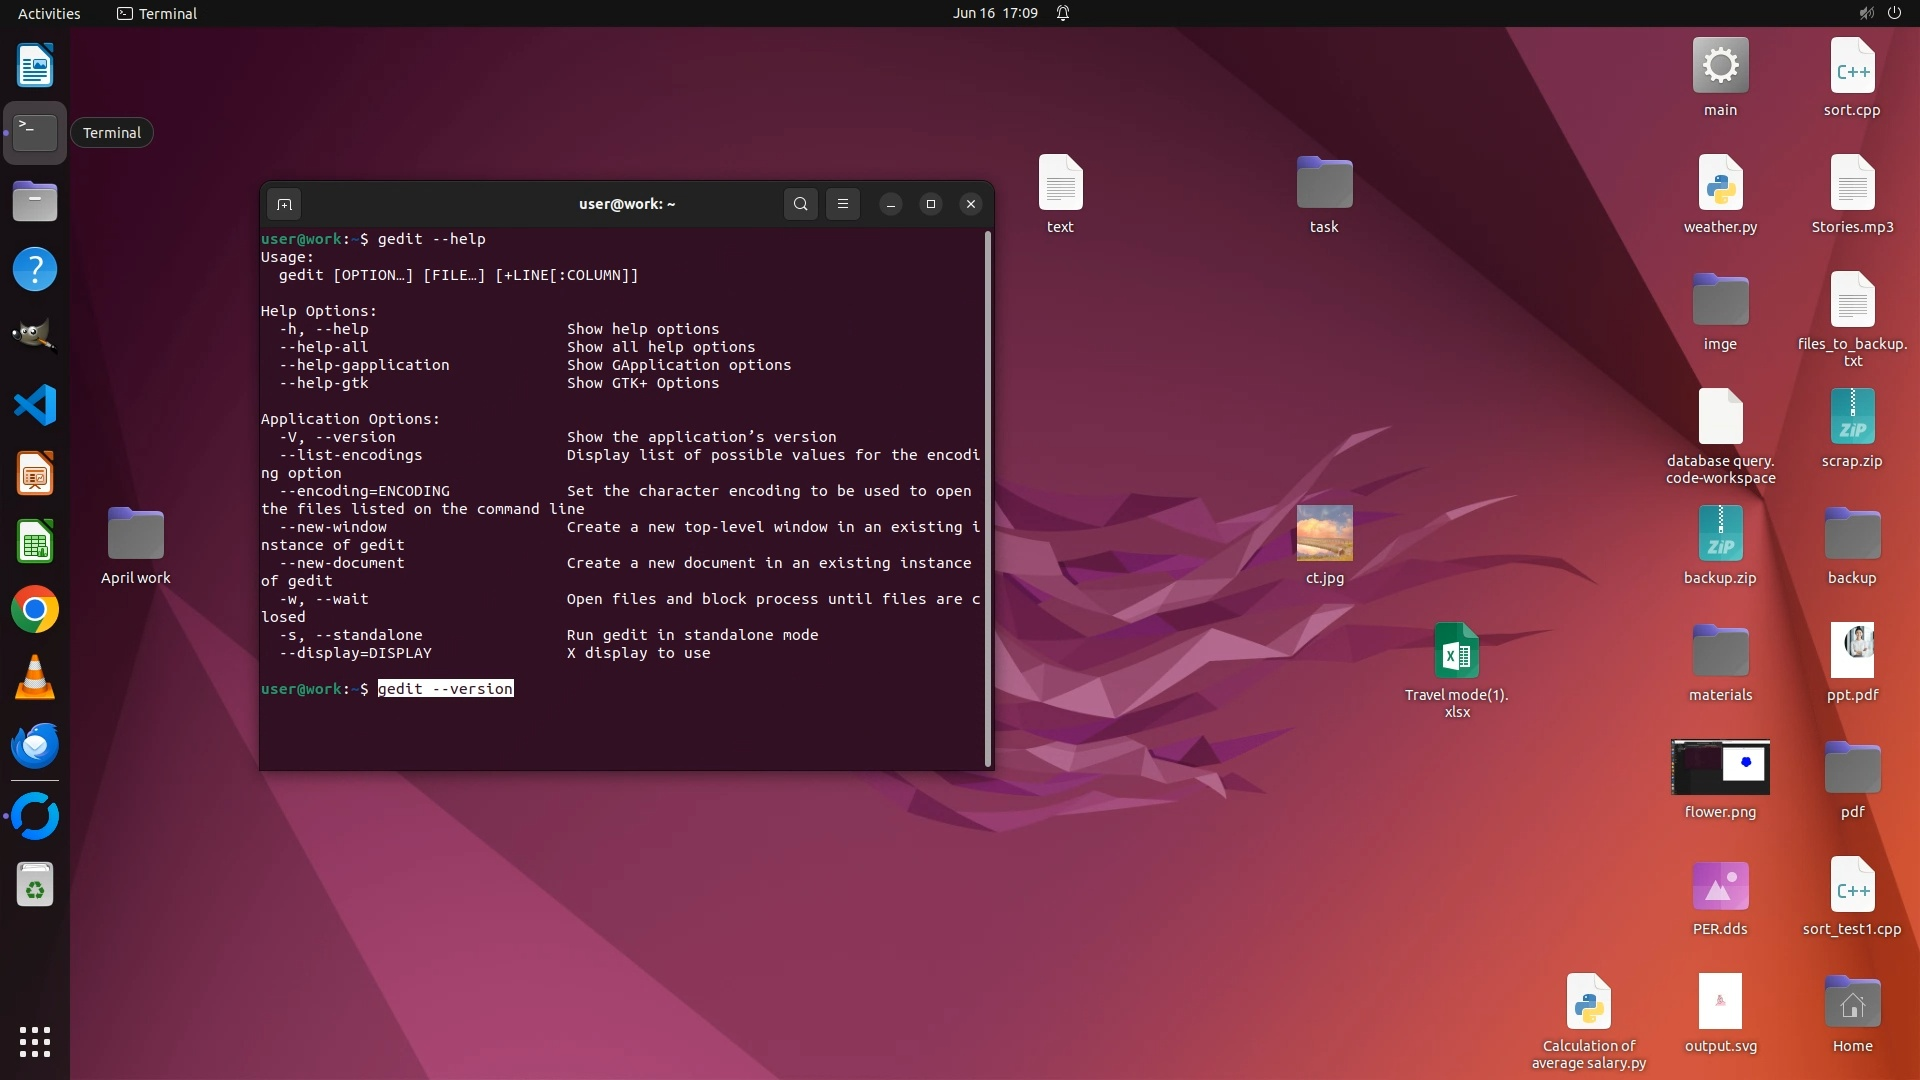1920x1080 pixels.
Task: Open the Terminal app menu in the top bar
Action: (x=157, y=13)
